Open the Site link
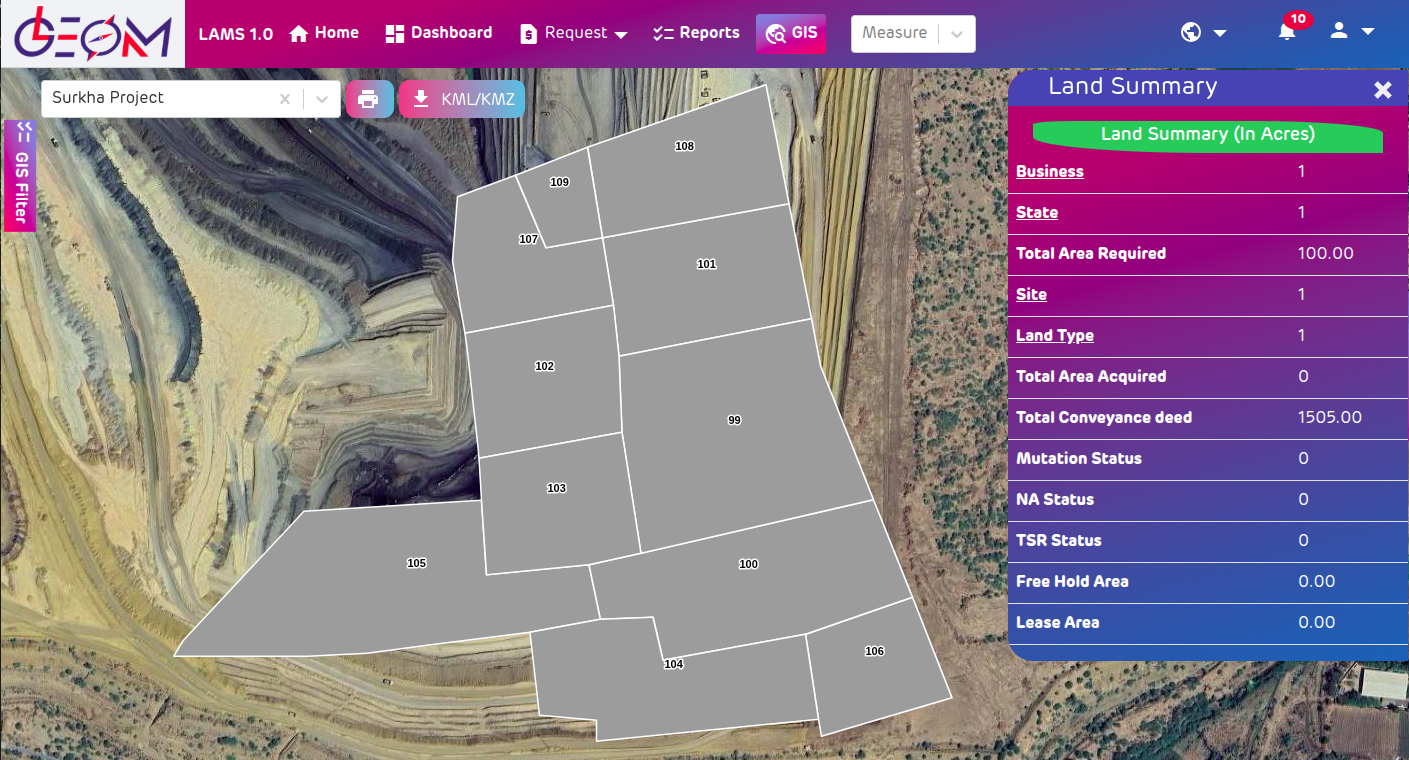The image size is (1409, 760). pyautogui.click(x=1031, y=295)
